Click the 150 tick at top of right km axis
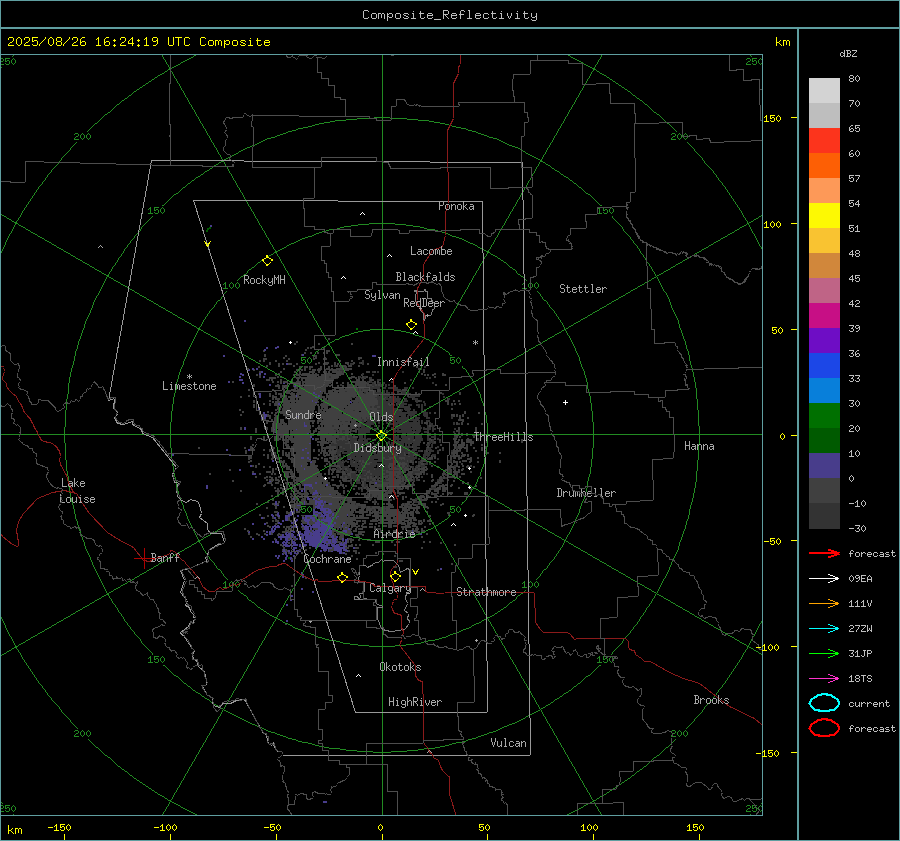Image resolution: width=900 pixels, height=841 pixels. coord(772,118)
